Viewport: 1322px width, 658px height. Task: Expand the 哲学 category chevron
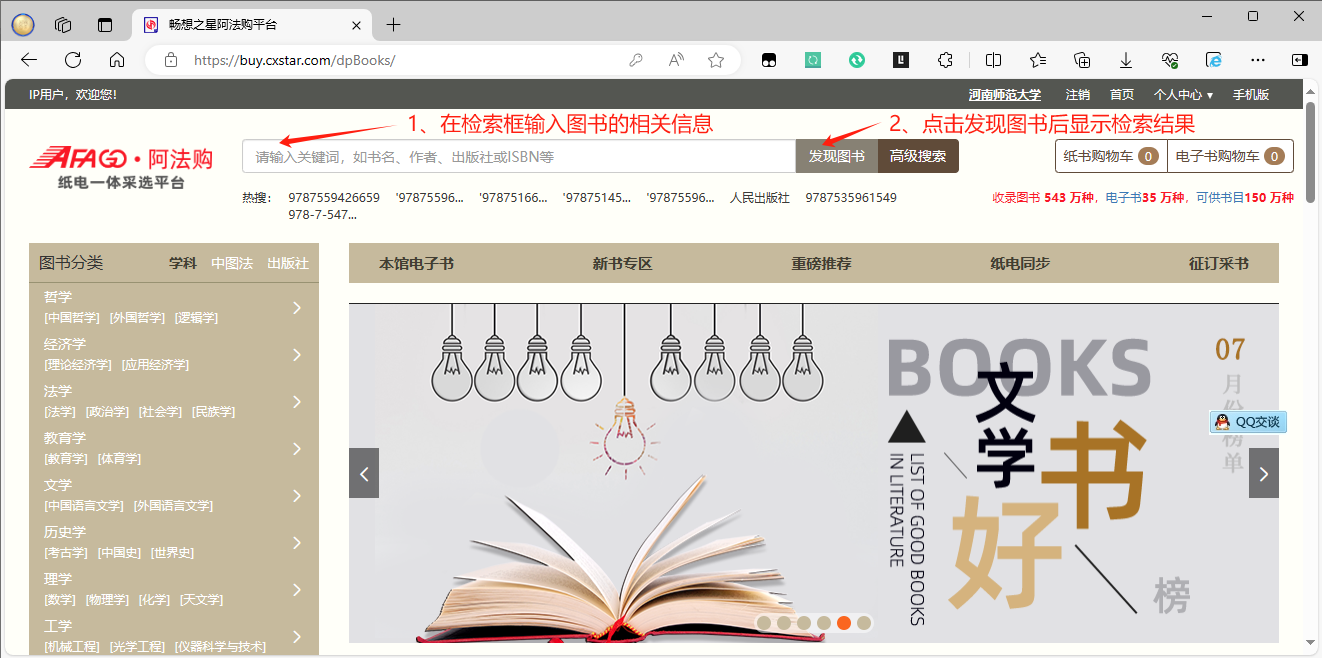tap(297, 308)
